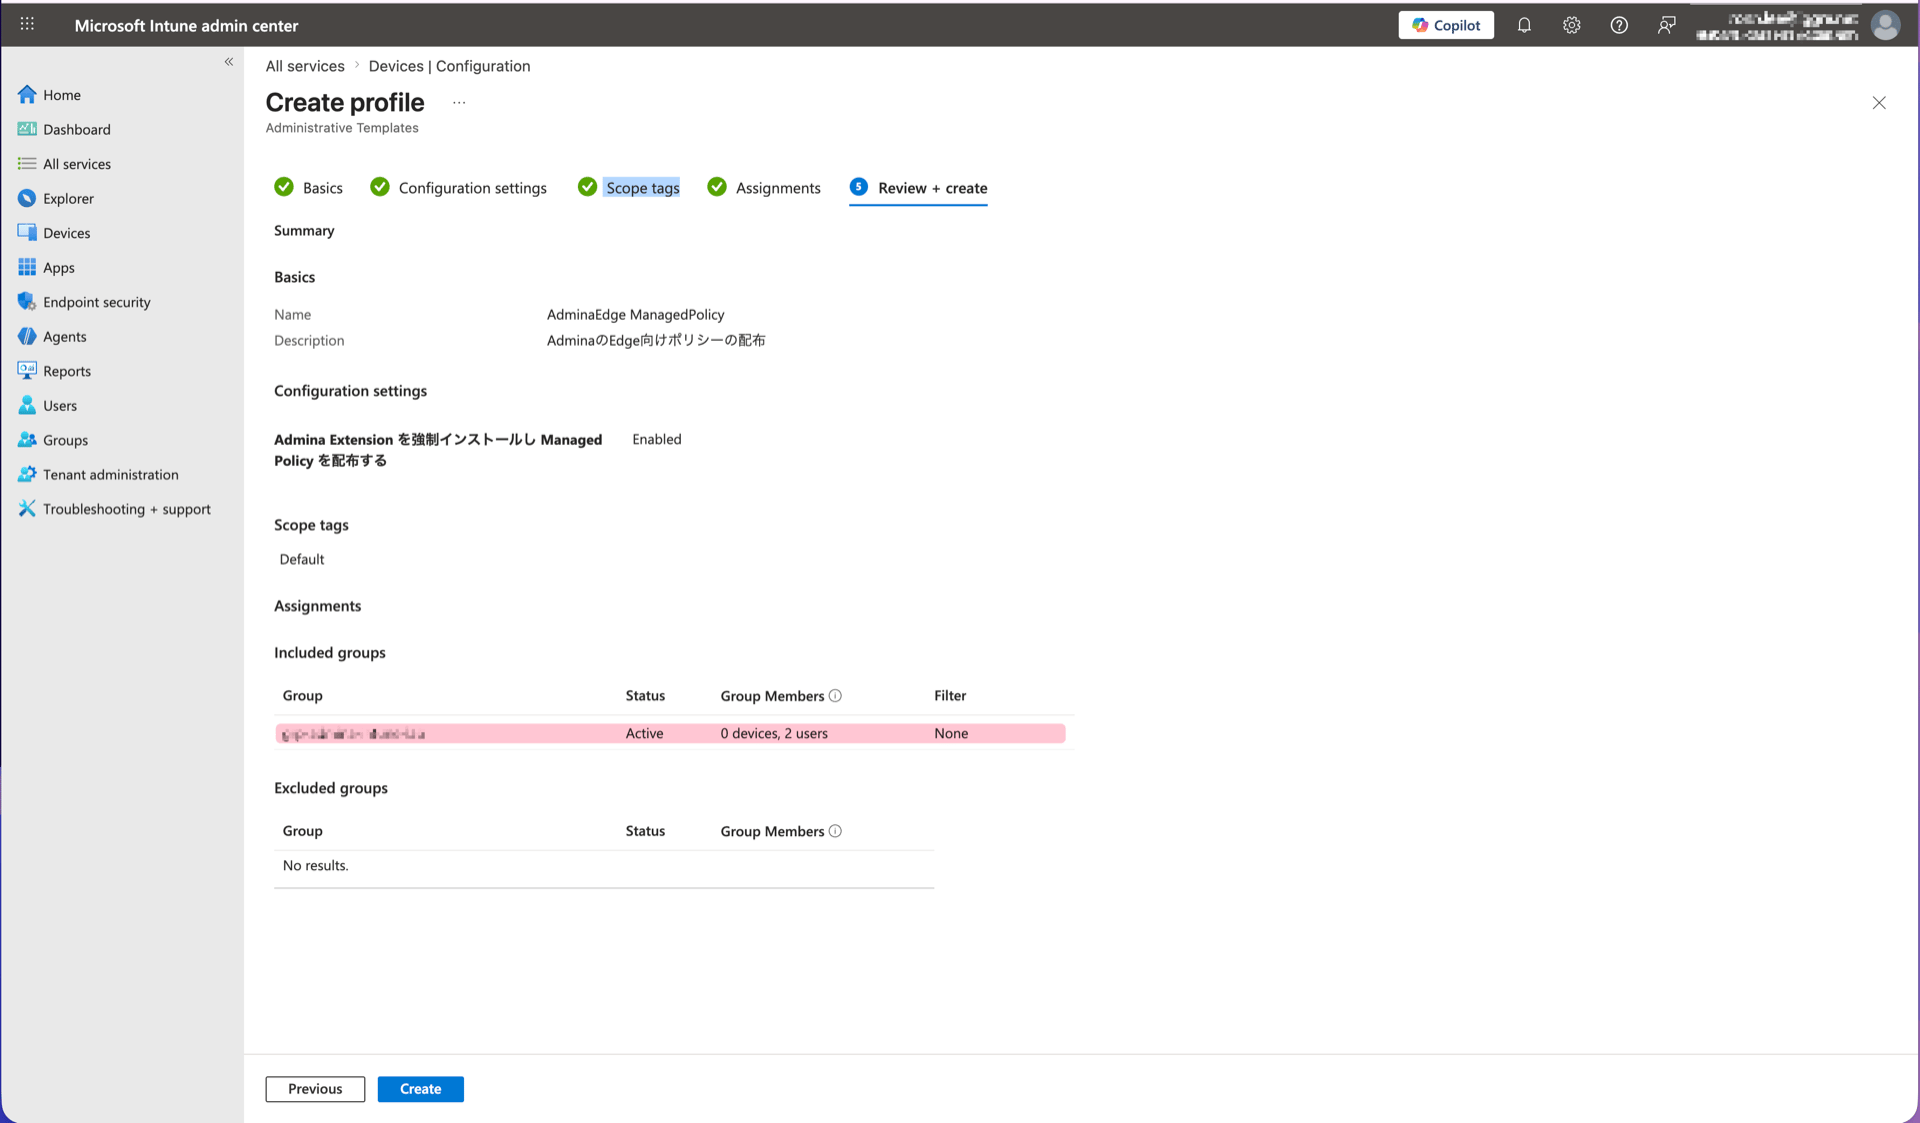Switch to the Configuration settings step

point(459,188)
